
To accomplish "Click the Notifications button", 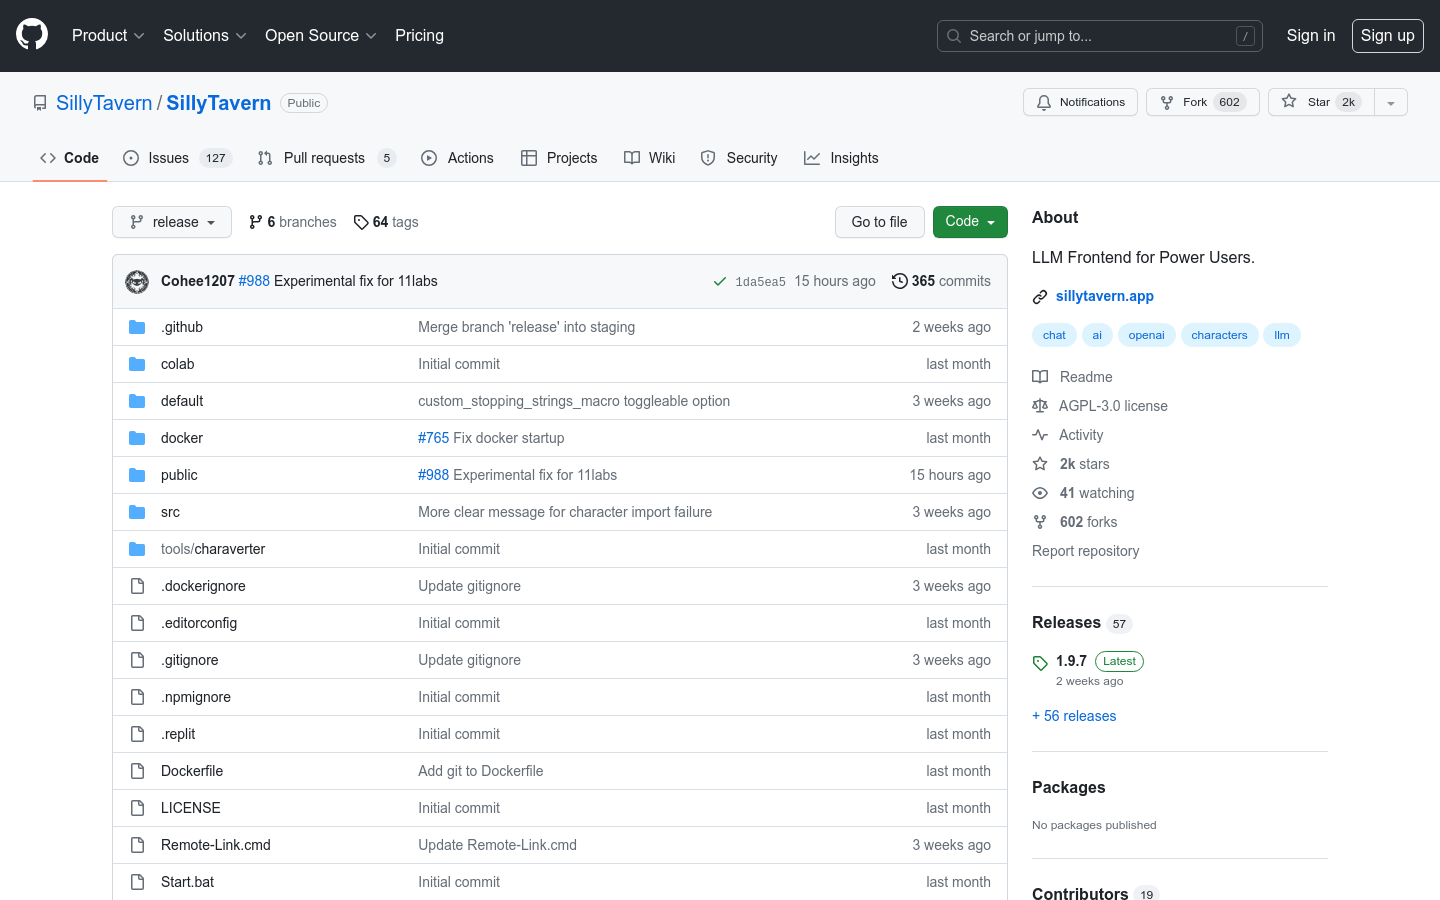I will tap(1080, 102).
